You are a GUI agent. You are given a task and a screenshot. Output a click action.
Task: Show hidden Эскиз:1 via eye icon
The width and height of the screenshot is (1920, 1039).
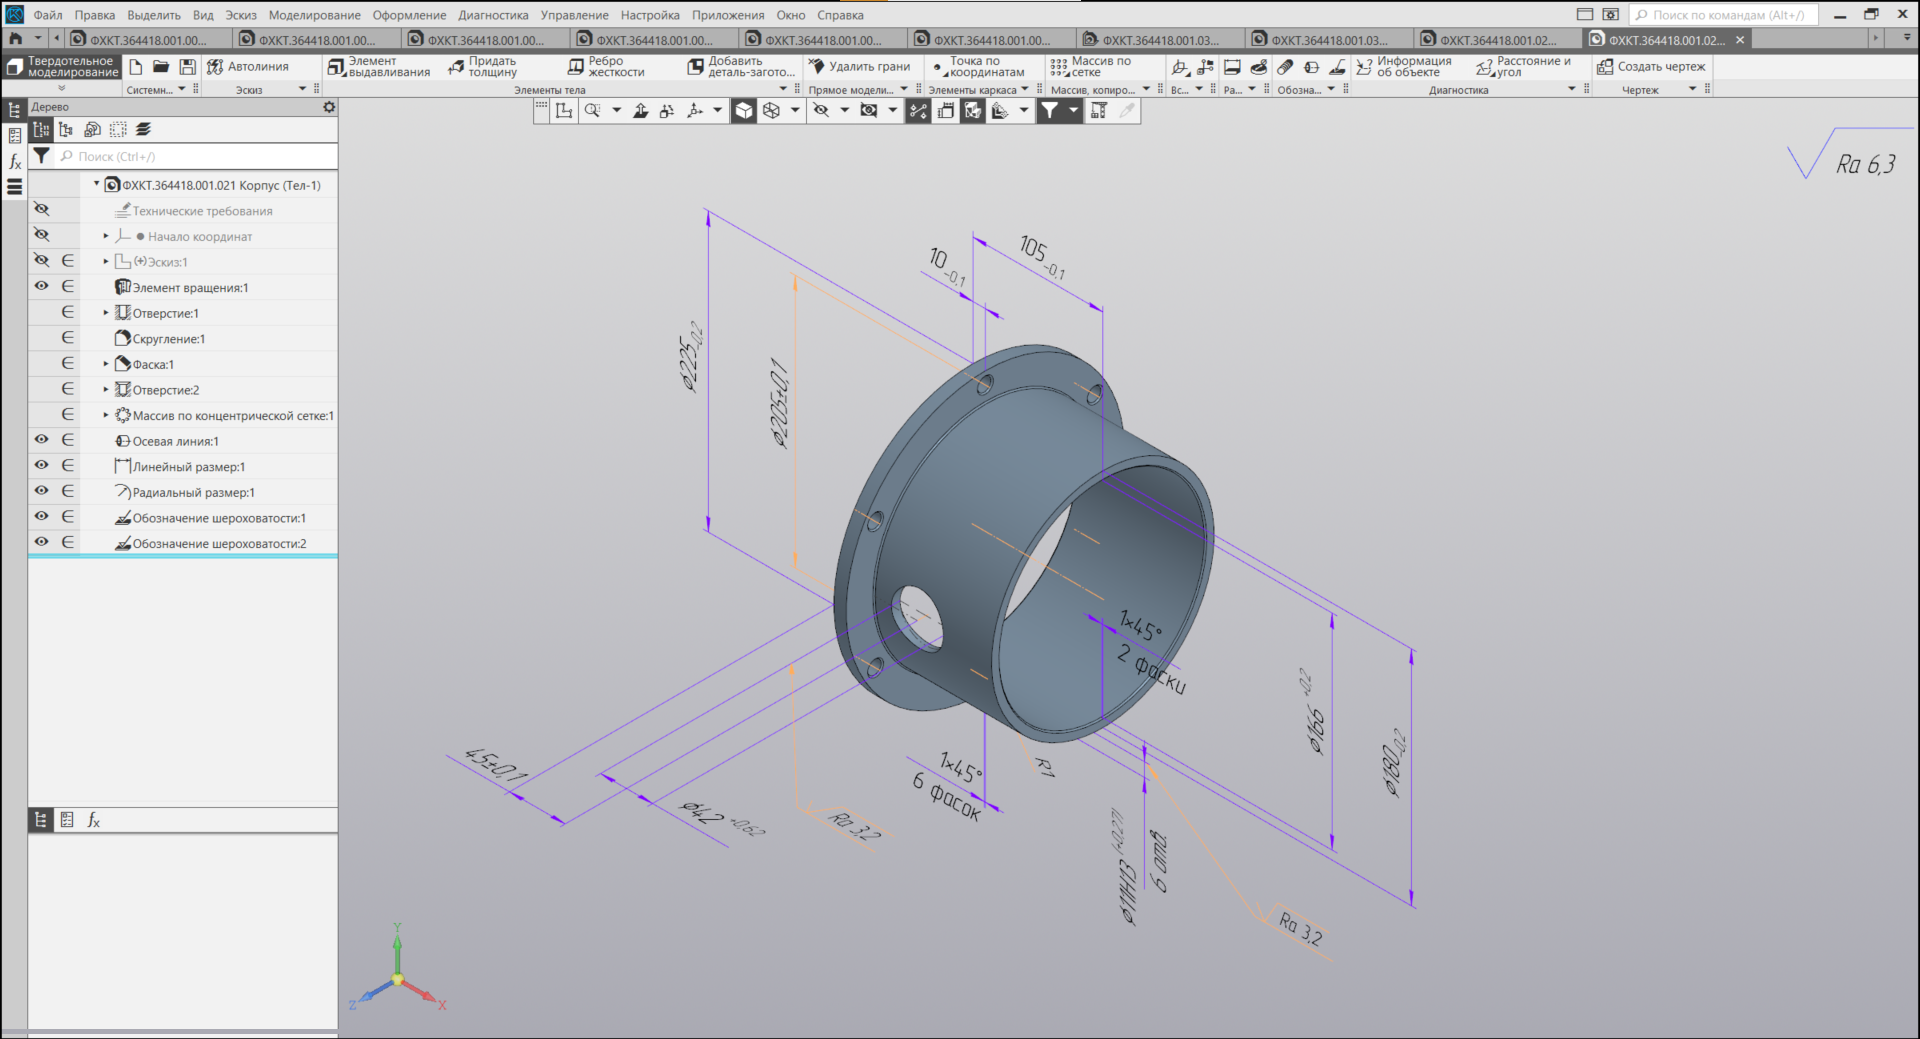coord(41,261)
